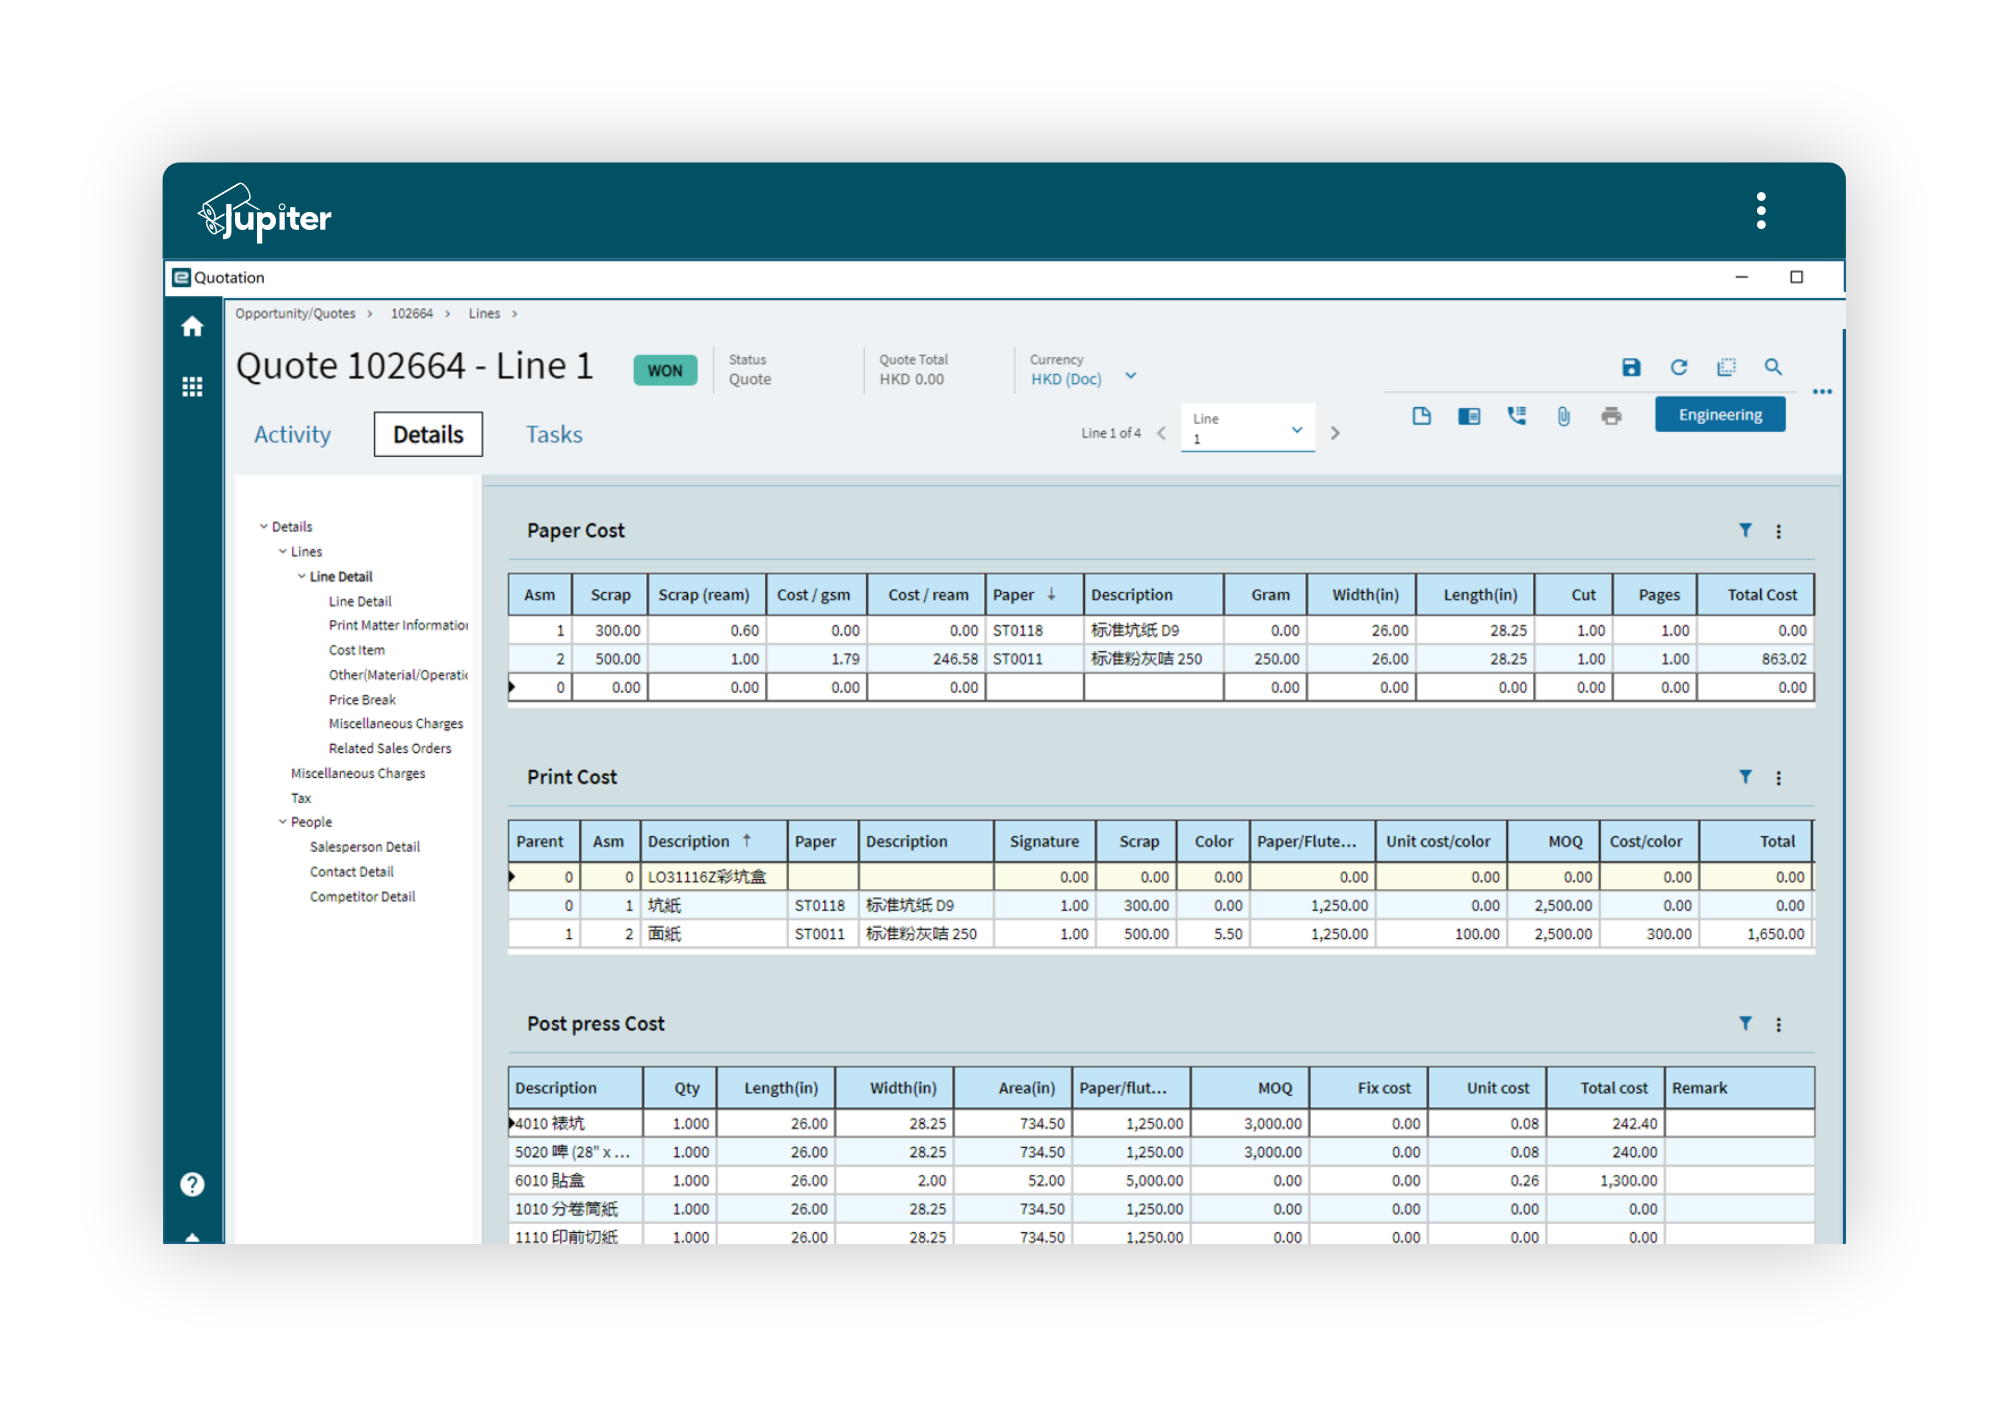This screenshot has width=2009, height=1407.
Task: Collapse the People tree node
Action: 282,821
